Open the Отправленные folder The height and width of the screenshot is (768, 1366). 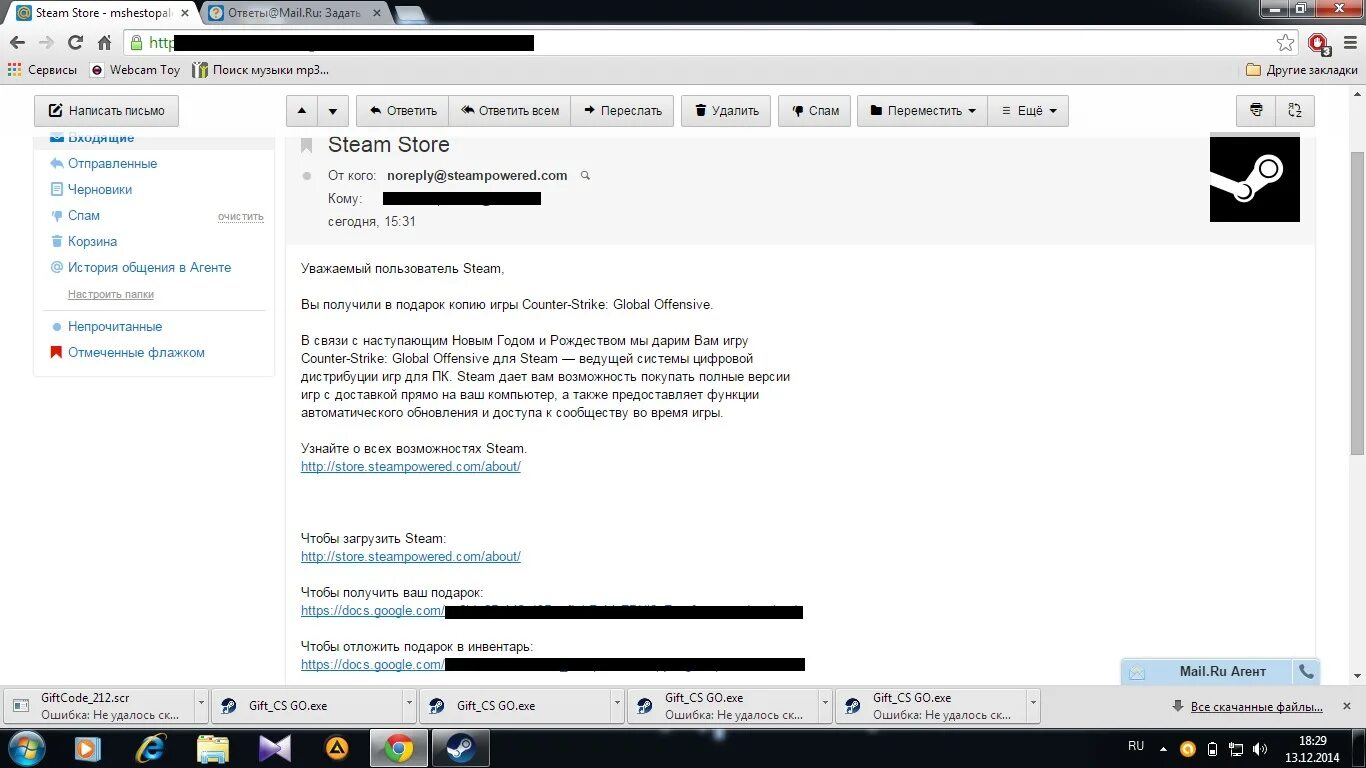click(x=112, y=163)
